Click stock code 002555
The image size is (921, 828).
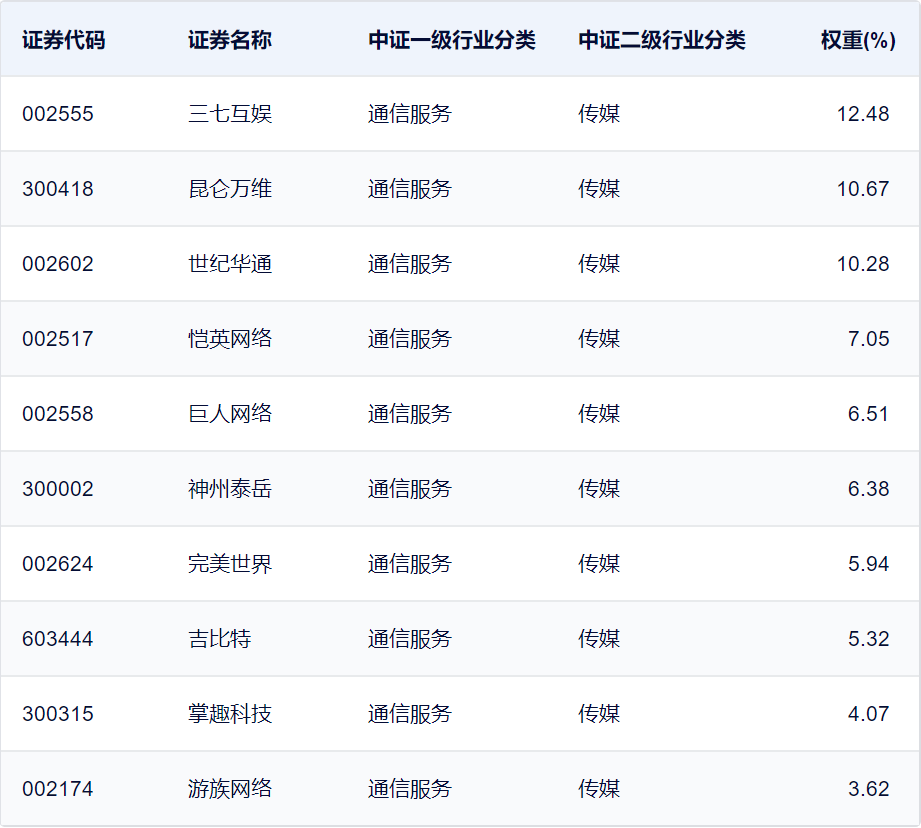pyautogui.click(x=58, y=114)
